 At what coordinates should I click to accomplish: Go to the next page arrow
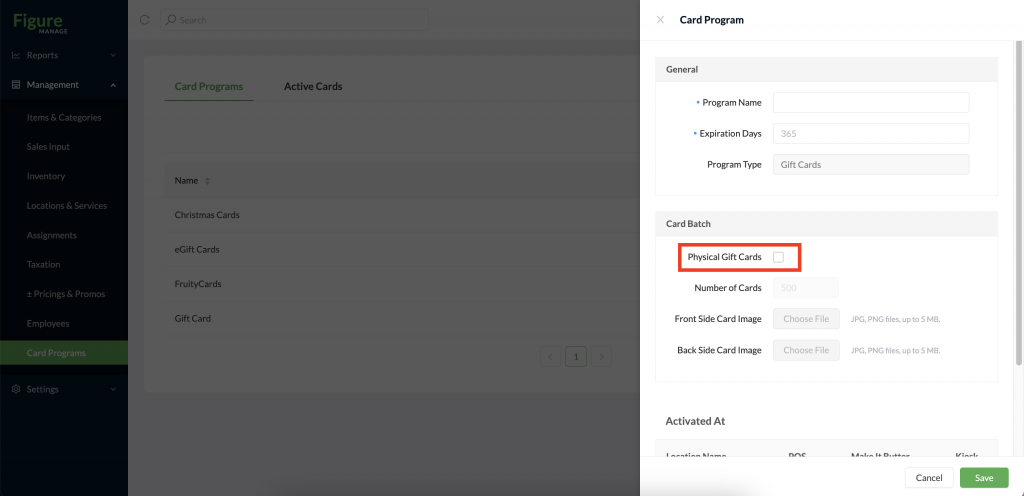[x=601, y=356]
